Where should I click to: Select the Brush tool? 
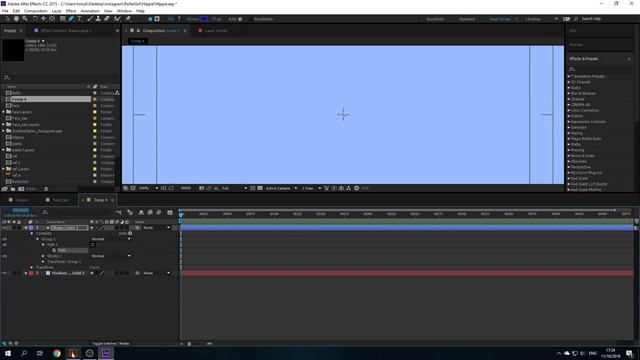(89, 19)
